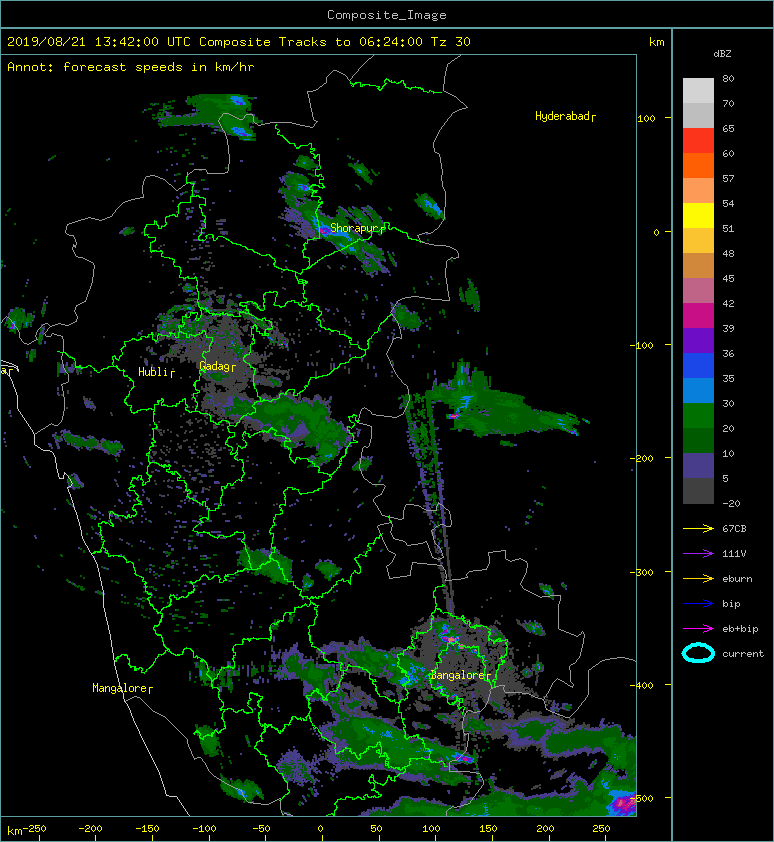Click the -20 label on the dBZ scale
Screen dimensions: 774x842
(731, 504)
